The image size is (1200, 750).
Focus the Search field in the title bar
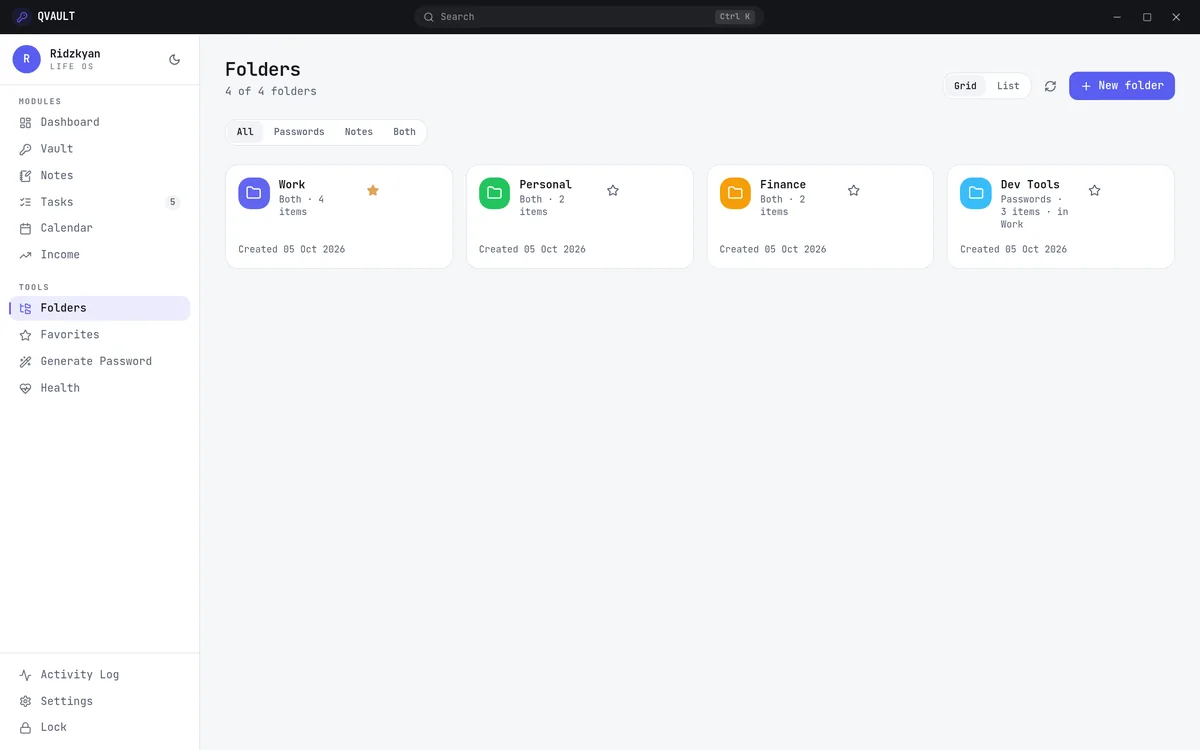pyautogui.click(x=589, y=17)
